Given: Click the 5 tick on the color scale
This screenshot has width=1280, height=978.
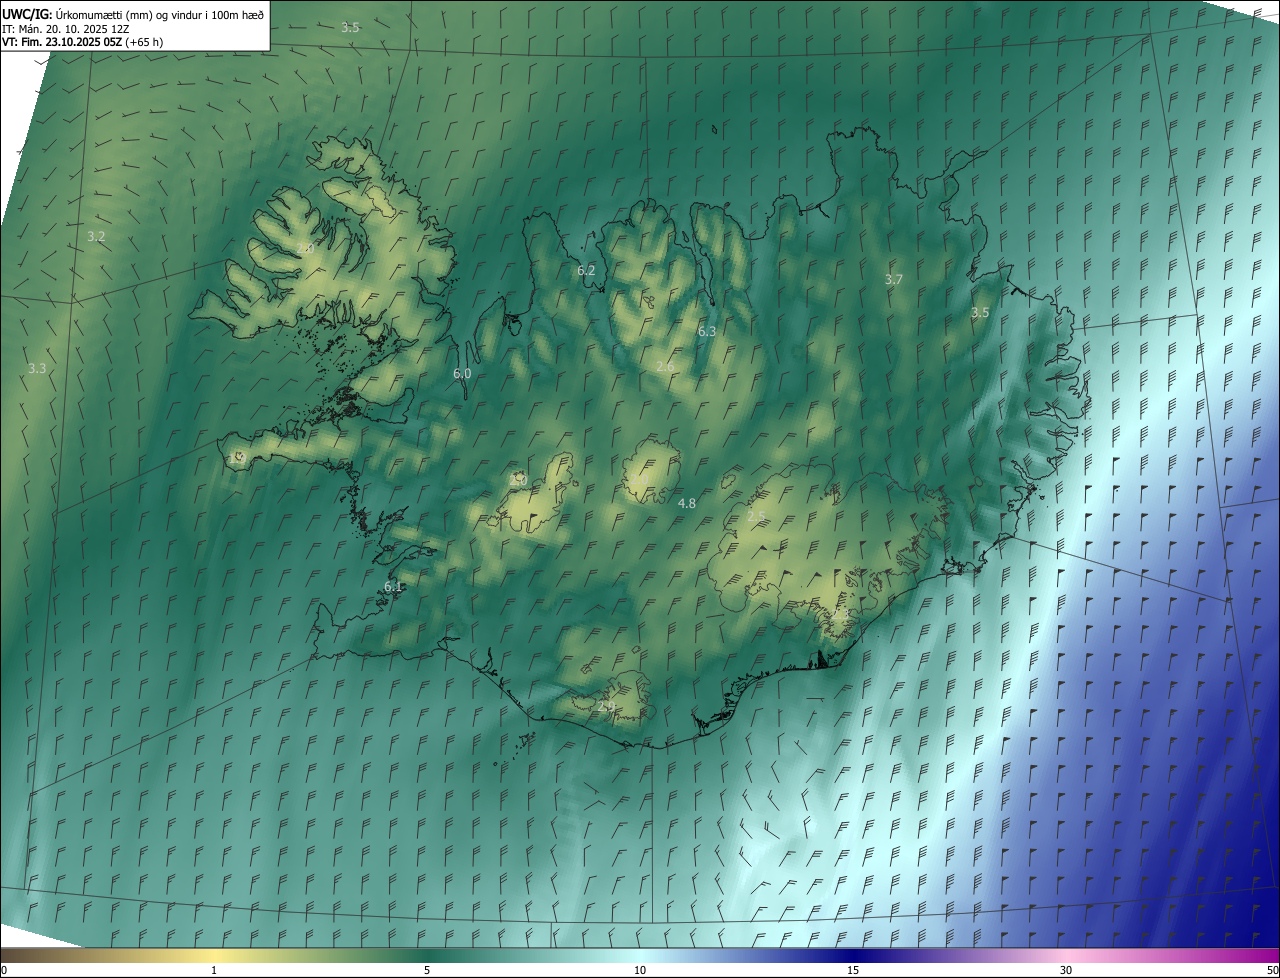Looking at the screenshot, I should (x=427, y=970).
